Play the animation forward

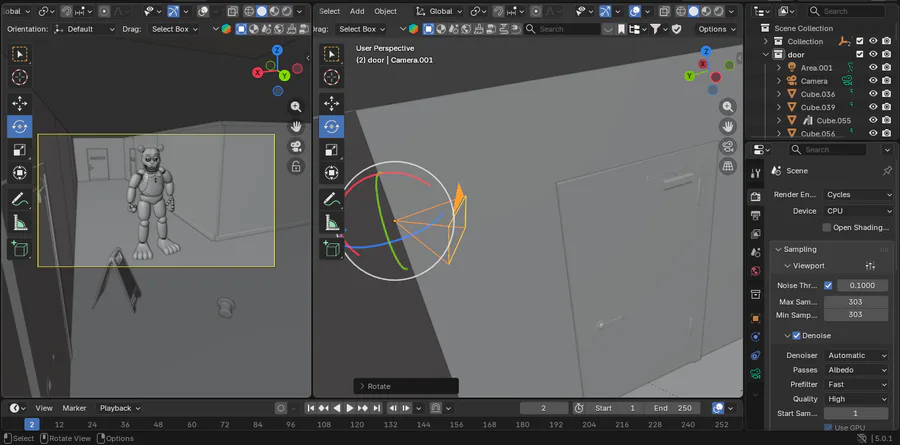(350, 408)
